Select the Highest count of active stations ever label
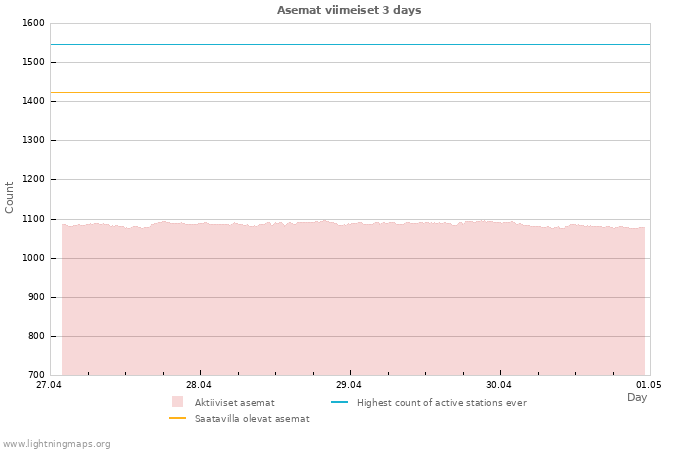700x450 pixels. 441,403
